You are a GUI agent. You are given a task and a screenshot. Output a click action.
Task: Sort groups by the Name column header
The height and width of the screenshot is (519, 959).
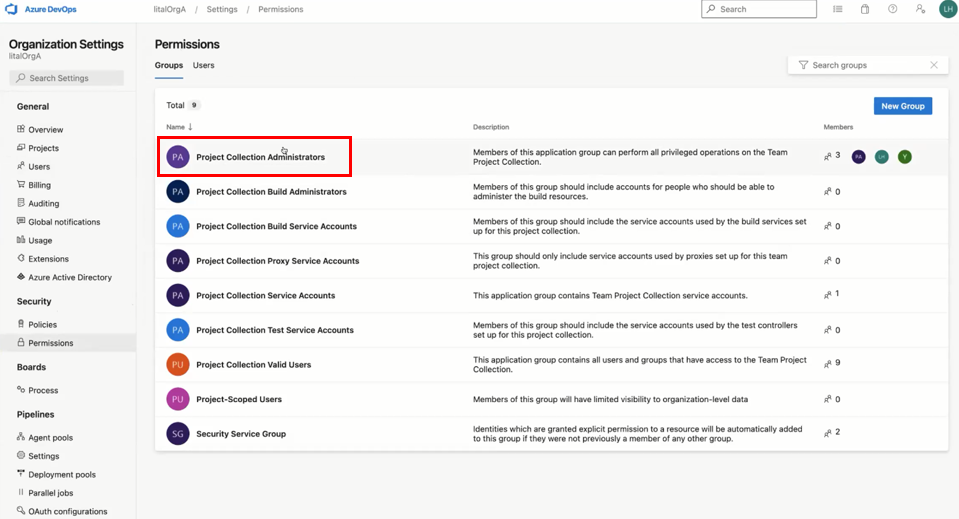coord(179,127)
